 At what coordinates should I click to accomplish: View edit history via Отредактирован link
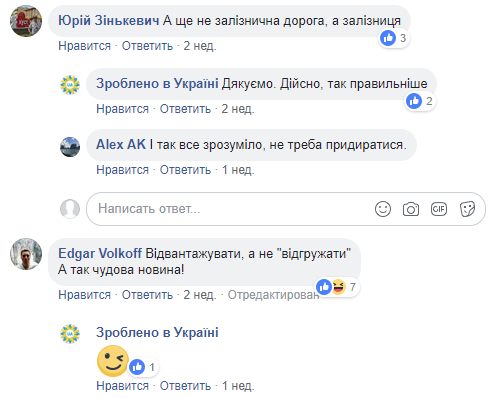[x=273, y=295]
